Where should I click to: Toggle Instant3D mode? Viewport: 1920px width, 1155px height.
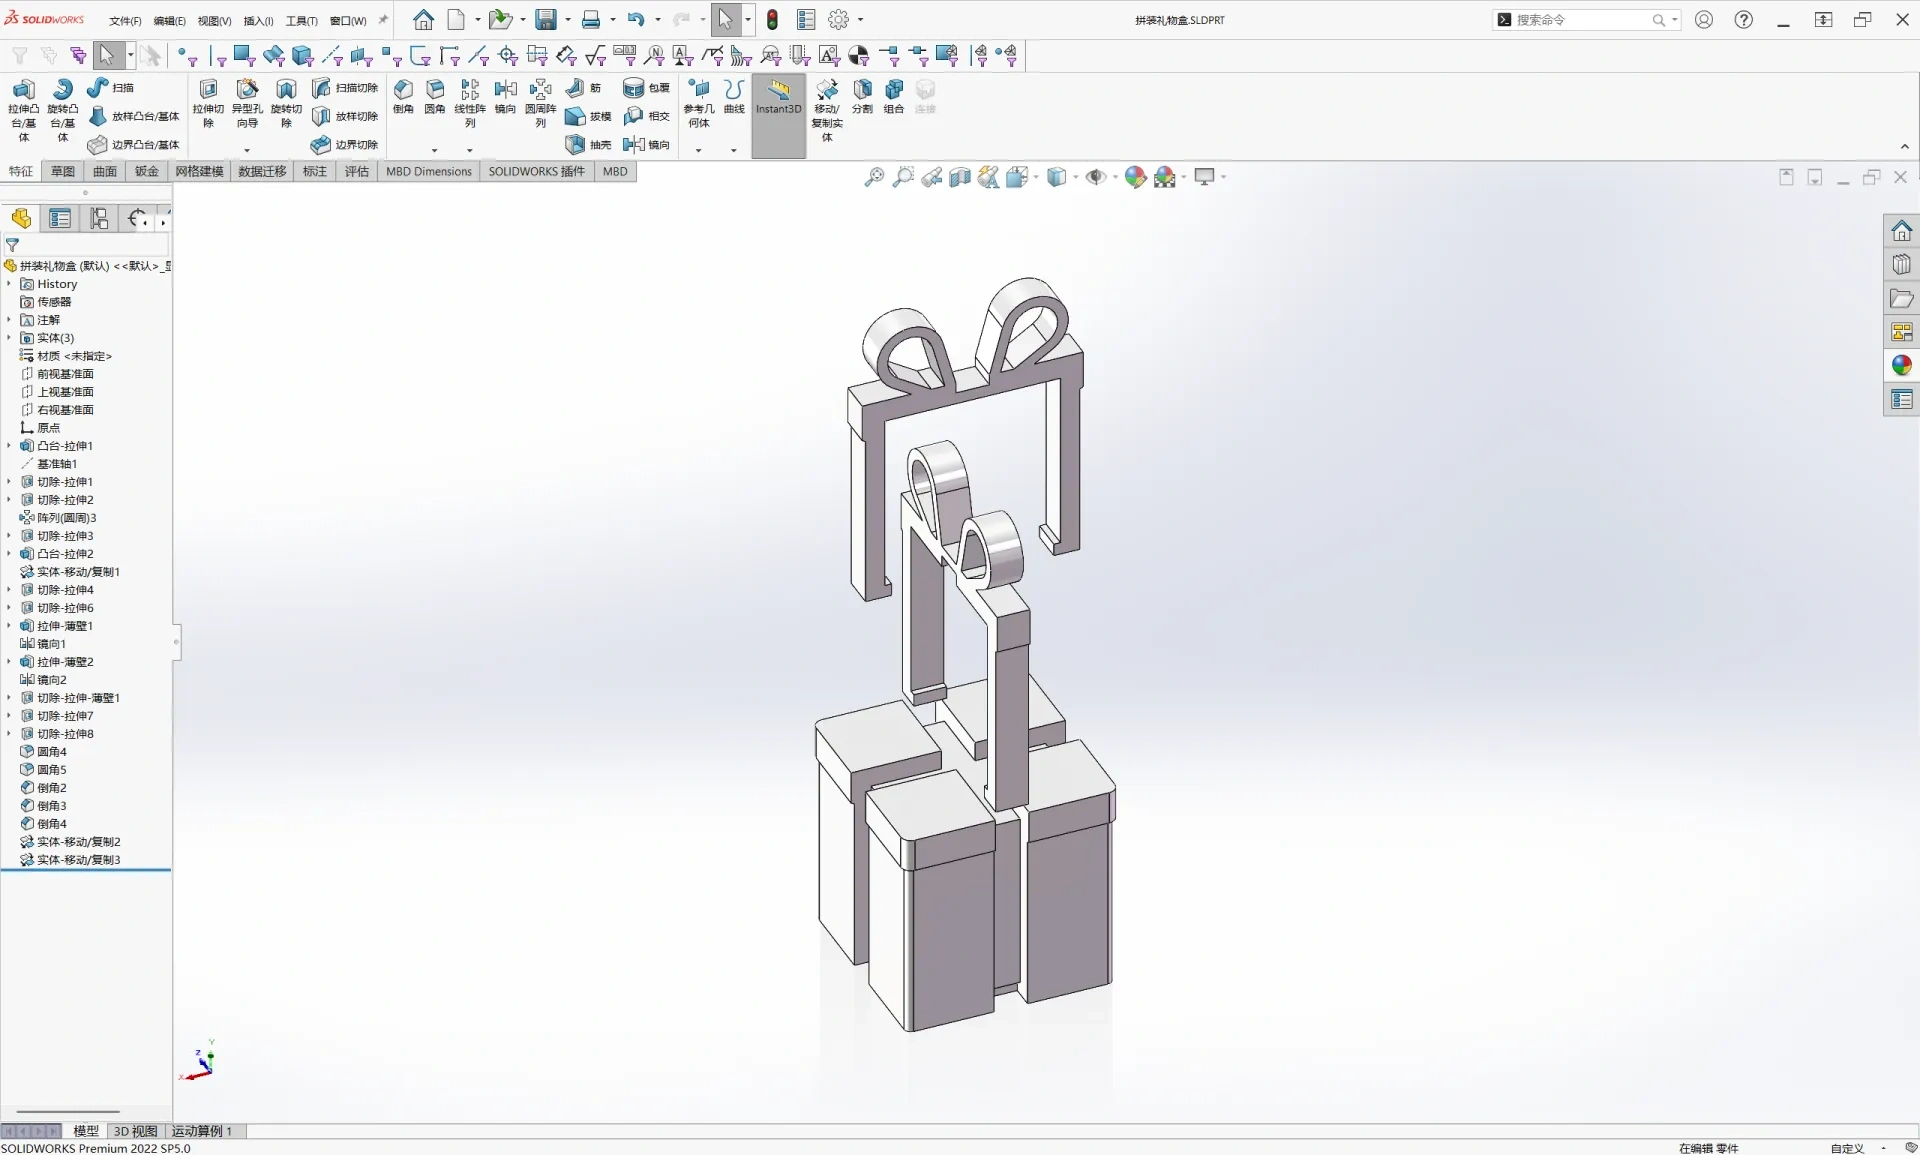tap(779, 115)
